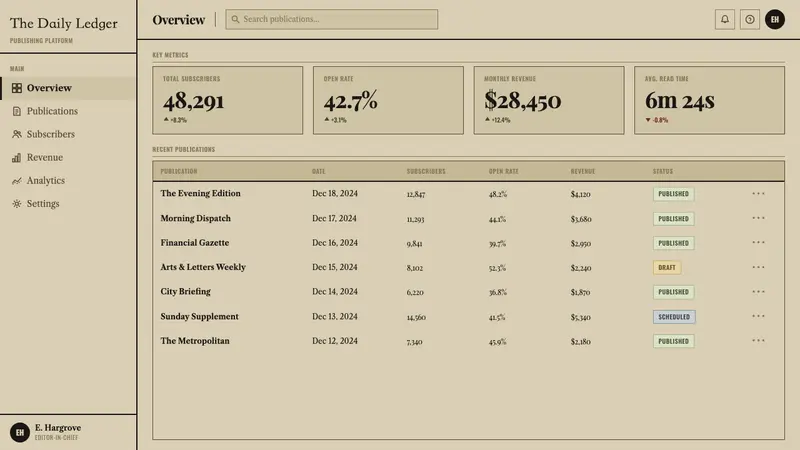This screenshot has height=450, width=800.
Task: Click the Settings gear icon
Action: 17,204
